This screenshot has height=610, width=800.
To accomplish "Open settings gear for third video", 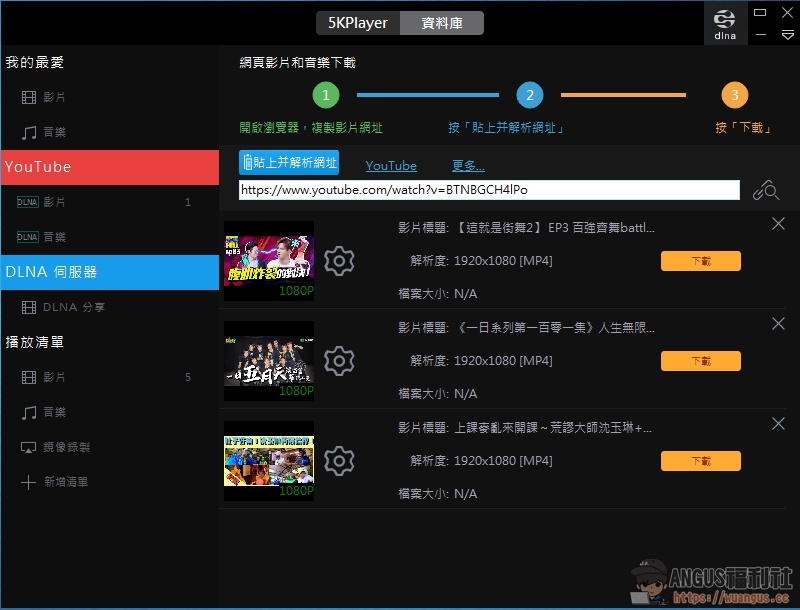I will click(x=340, y=461).
